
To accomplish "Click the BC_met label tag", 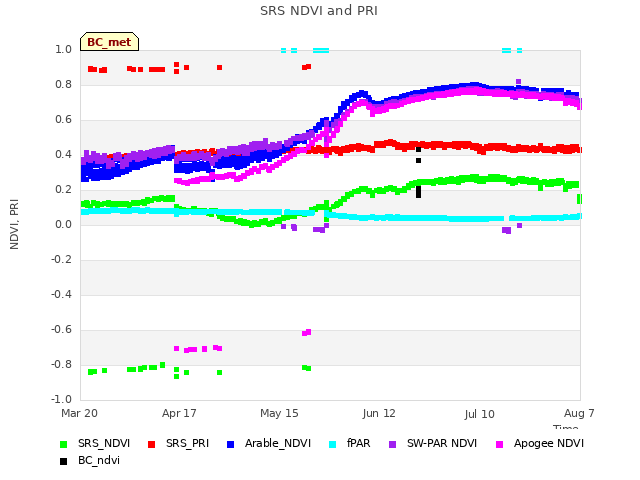I will point(109,42).
